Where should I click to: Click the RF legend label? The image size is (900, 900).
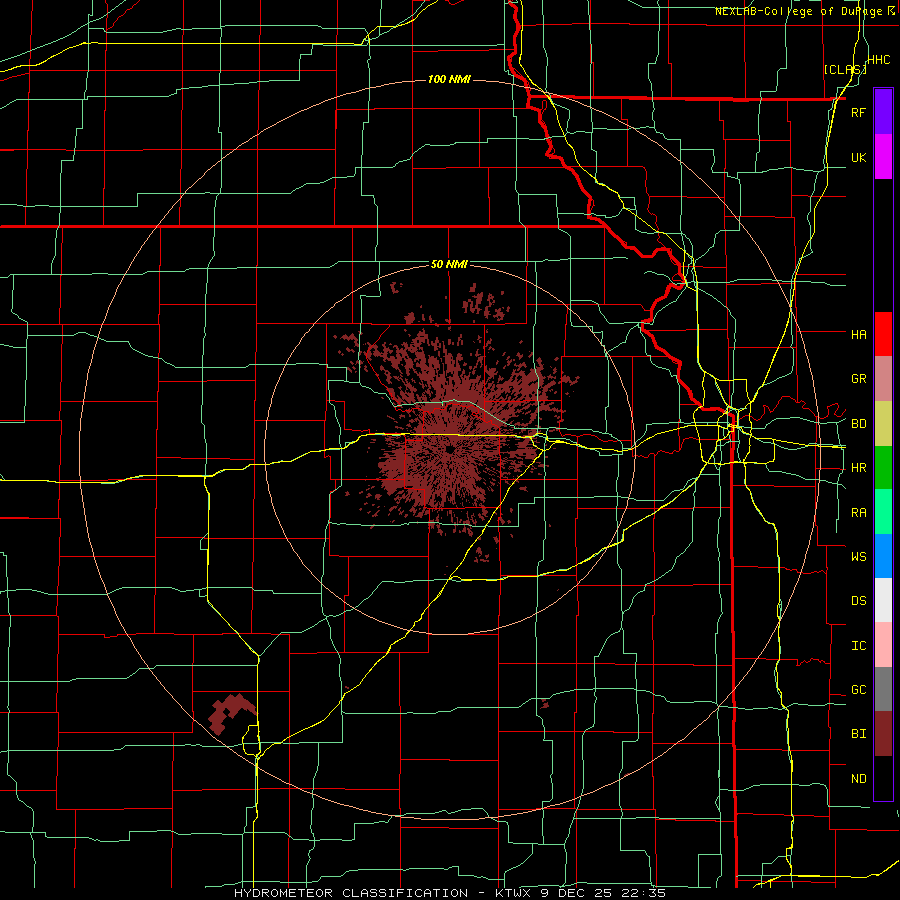(858, 112)
